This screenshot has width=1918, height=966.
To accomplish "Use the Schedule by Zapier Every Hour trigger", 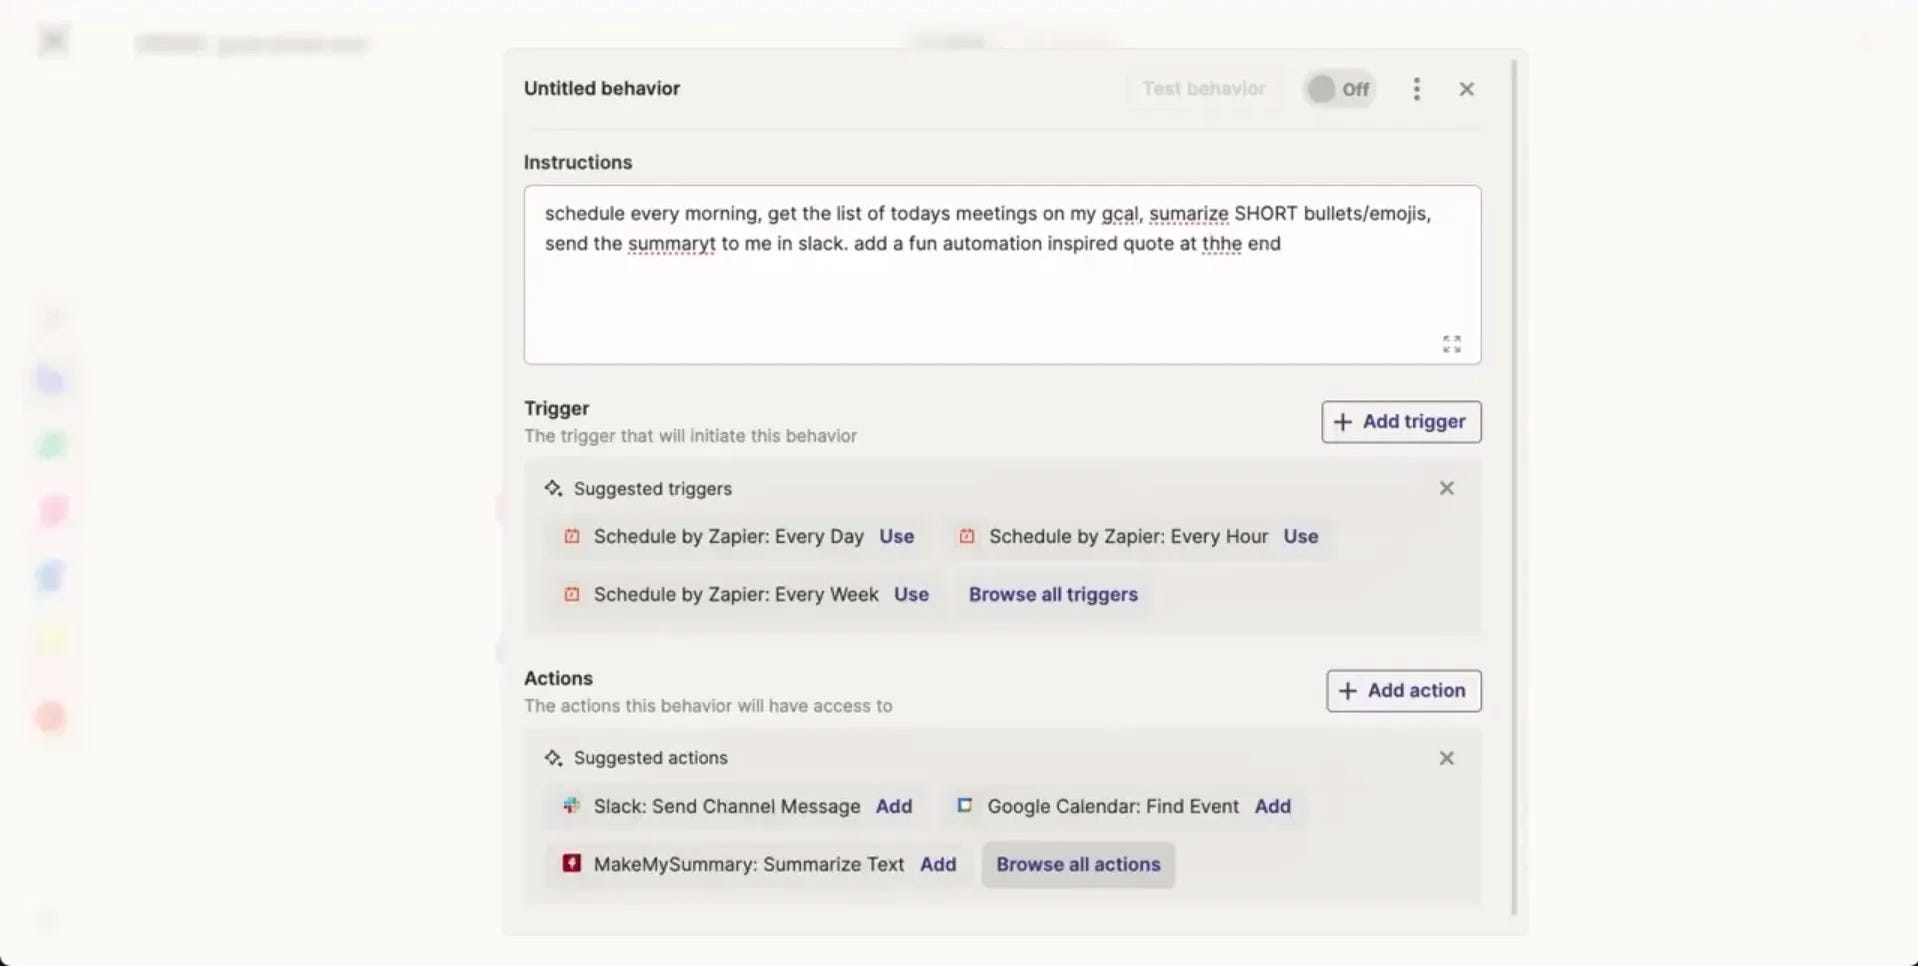I will (x=1299, y=536).
